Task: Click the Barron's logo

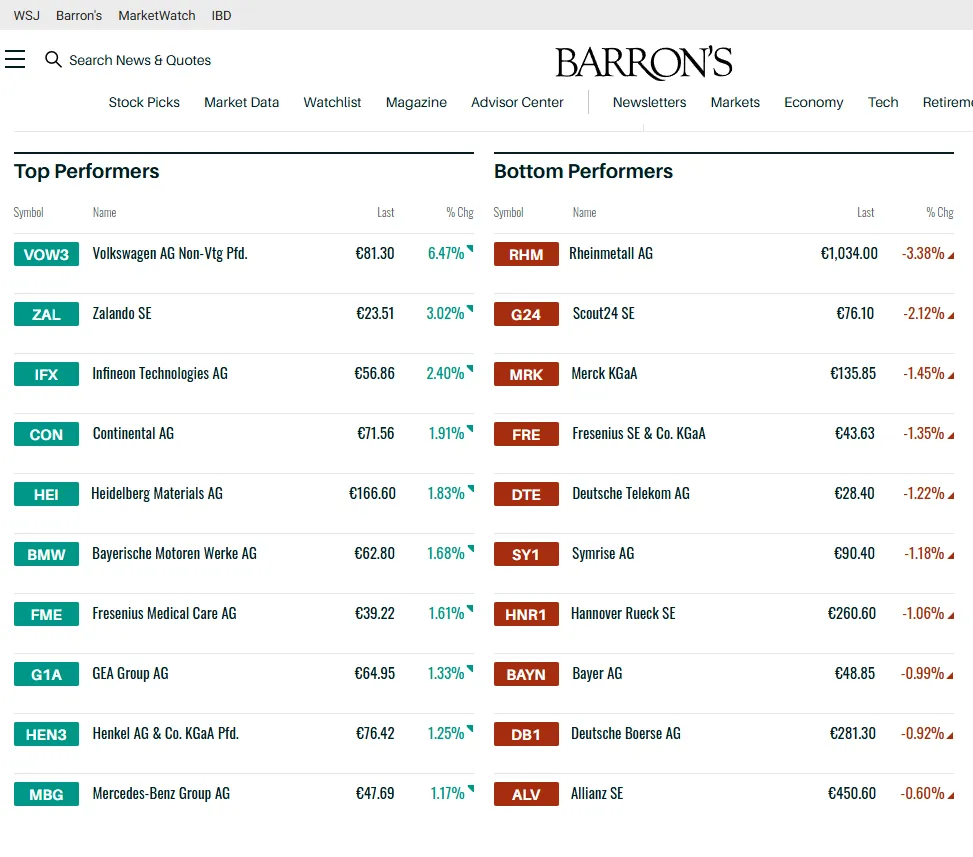Action: [643, 63]
